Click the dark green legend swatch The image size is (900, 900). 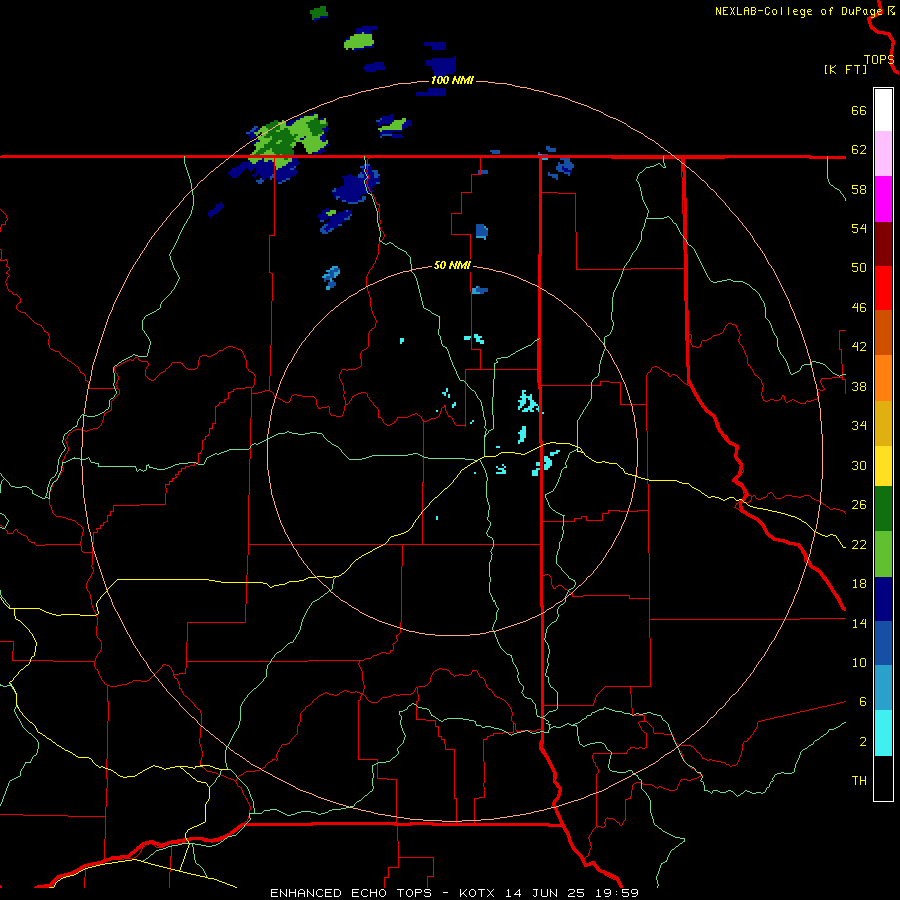883,509
